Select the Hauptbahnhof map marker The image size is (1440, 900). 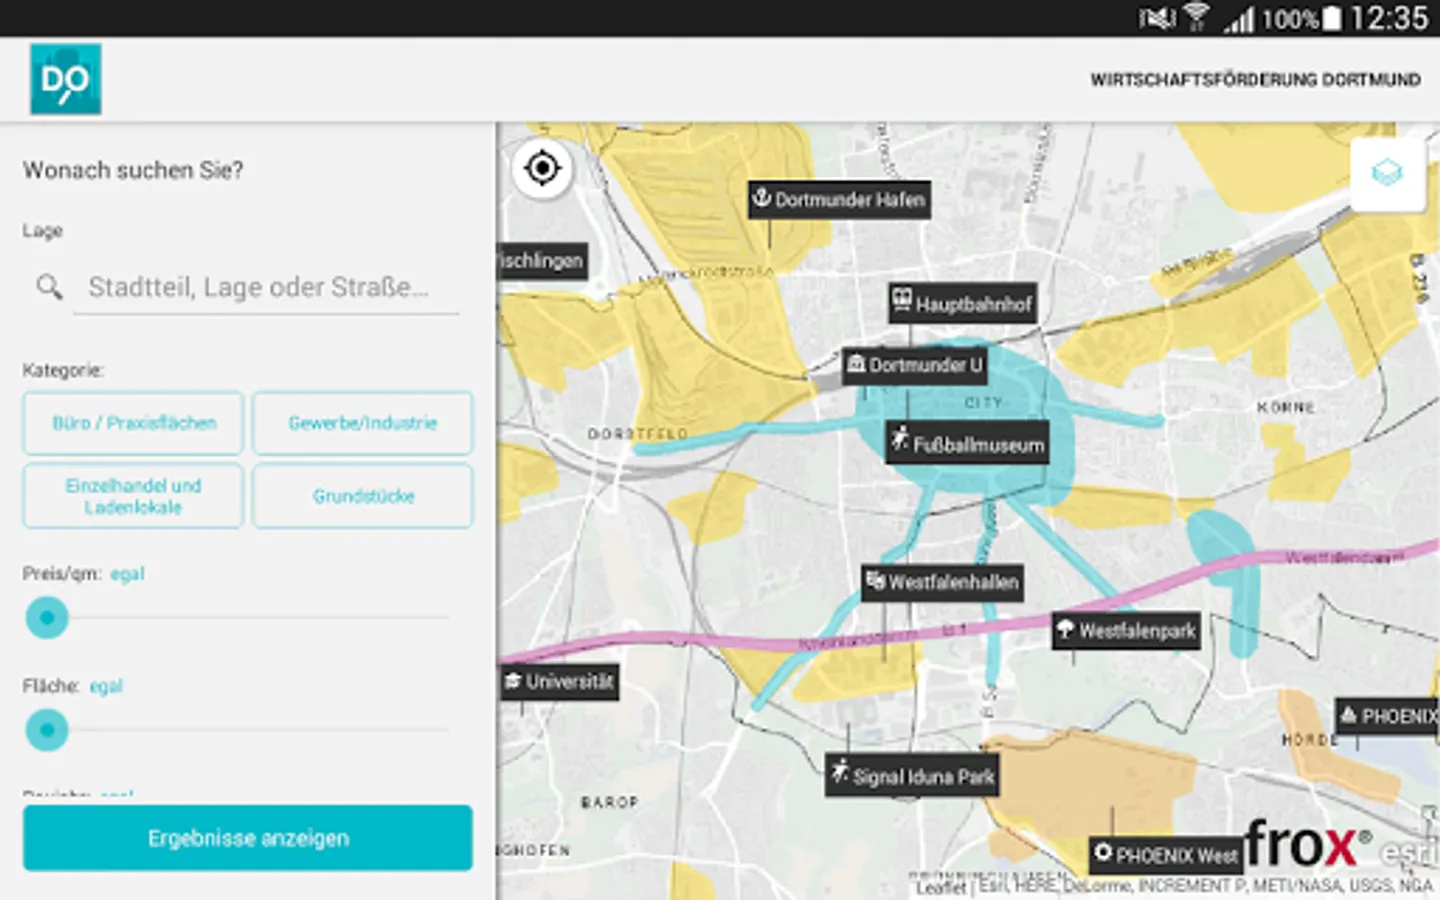click(962, 303)
